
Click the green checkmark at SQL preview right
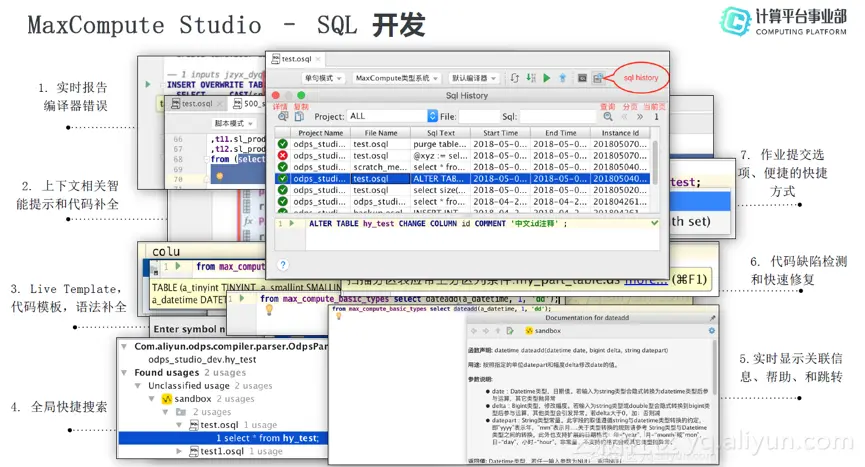[x=654, y=223]
